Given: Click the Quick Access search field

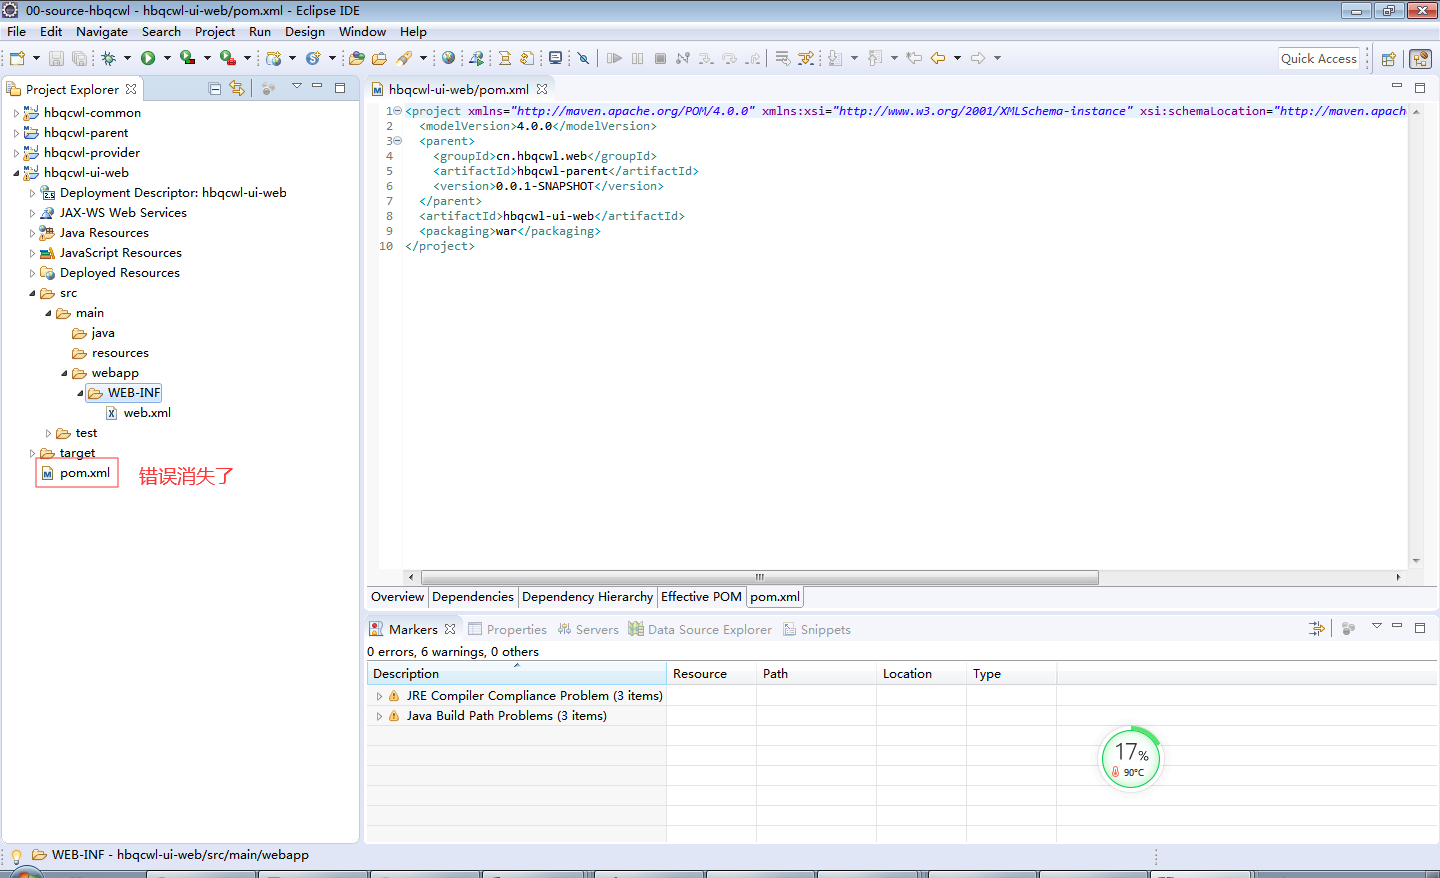Looking at the screenshot, I should coord(1319,59).
